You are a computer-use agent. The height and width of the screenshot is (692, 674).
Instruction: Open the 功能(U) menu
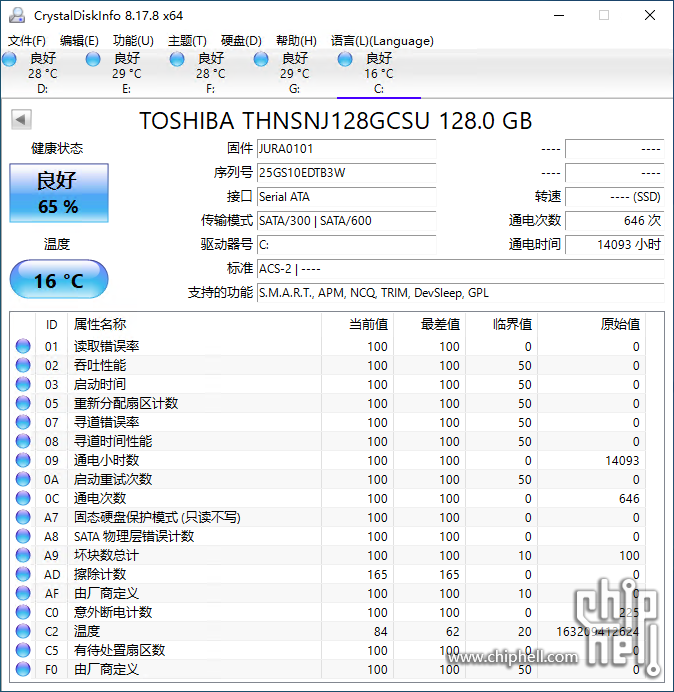[133, 41]
